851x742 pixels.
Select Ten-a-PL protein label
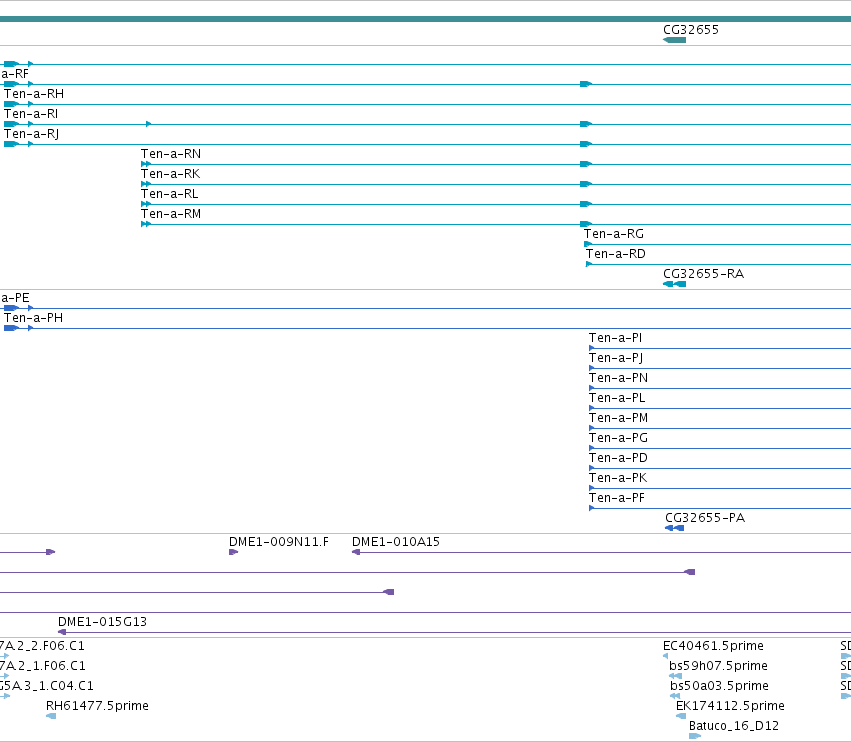click(617, 398)
